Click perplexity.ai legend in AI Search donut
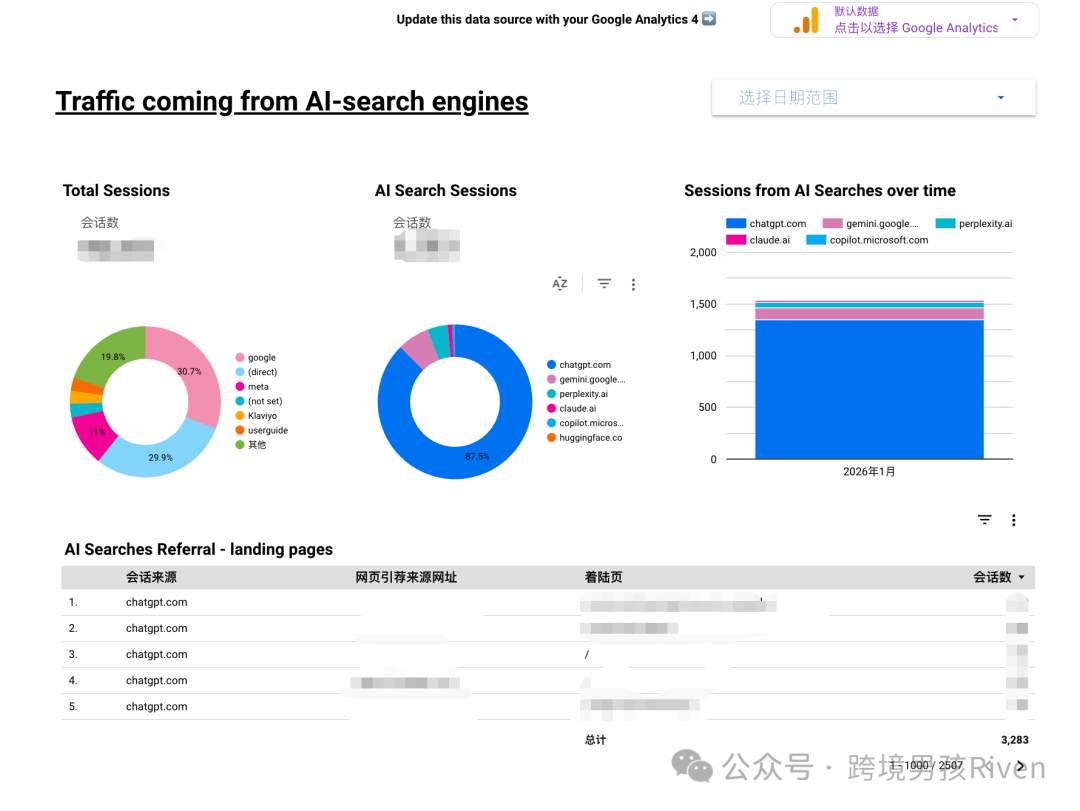1080x811 pixels. (x=577, y=393)
